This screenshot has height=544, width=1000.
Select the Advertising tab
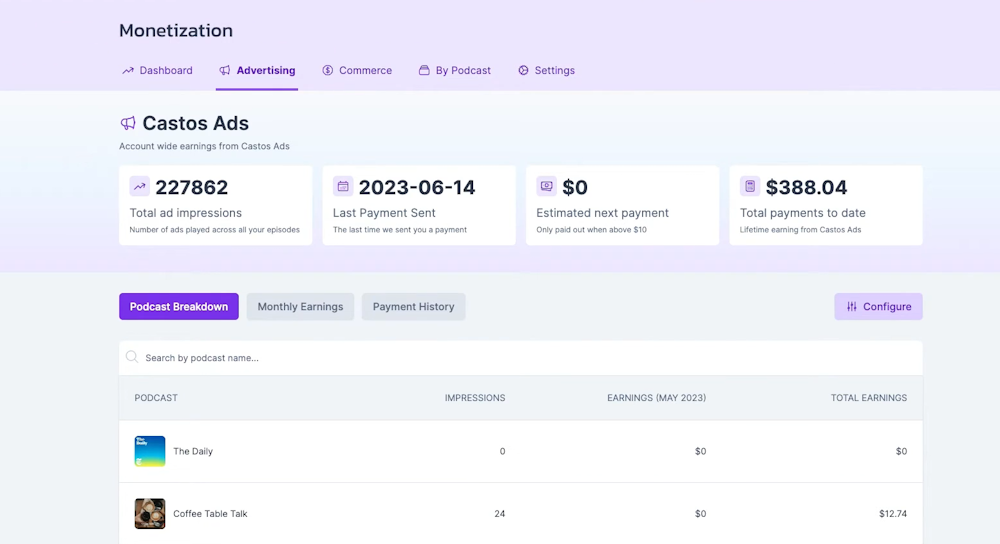(257, 70)
